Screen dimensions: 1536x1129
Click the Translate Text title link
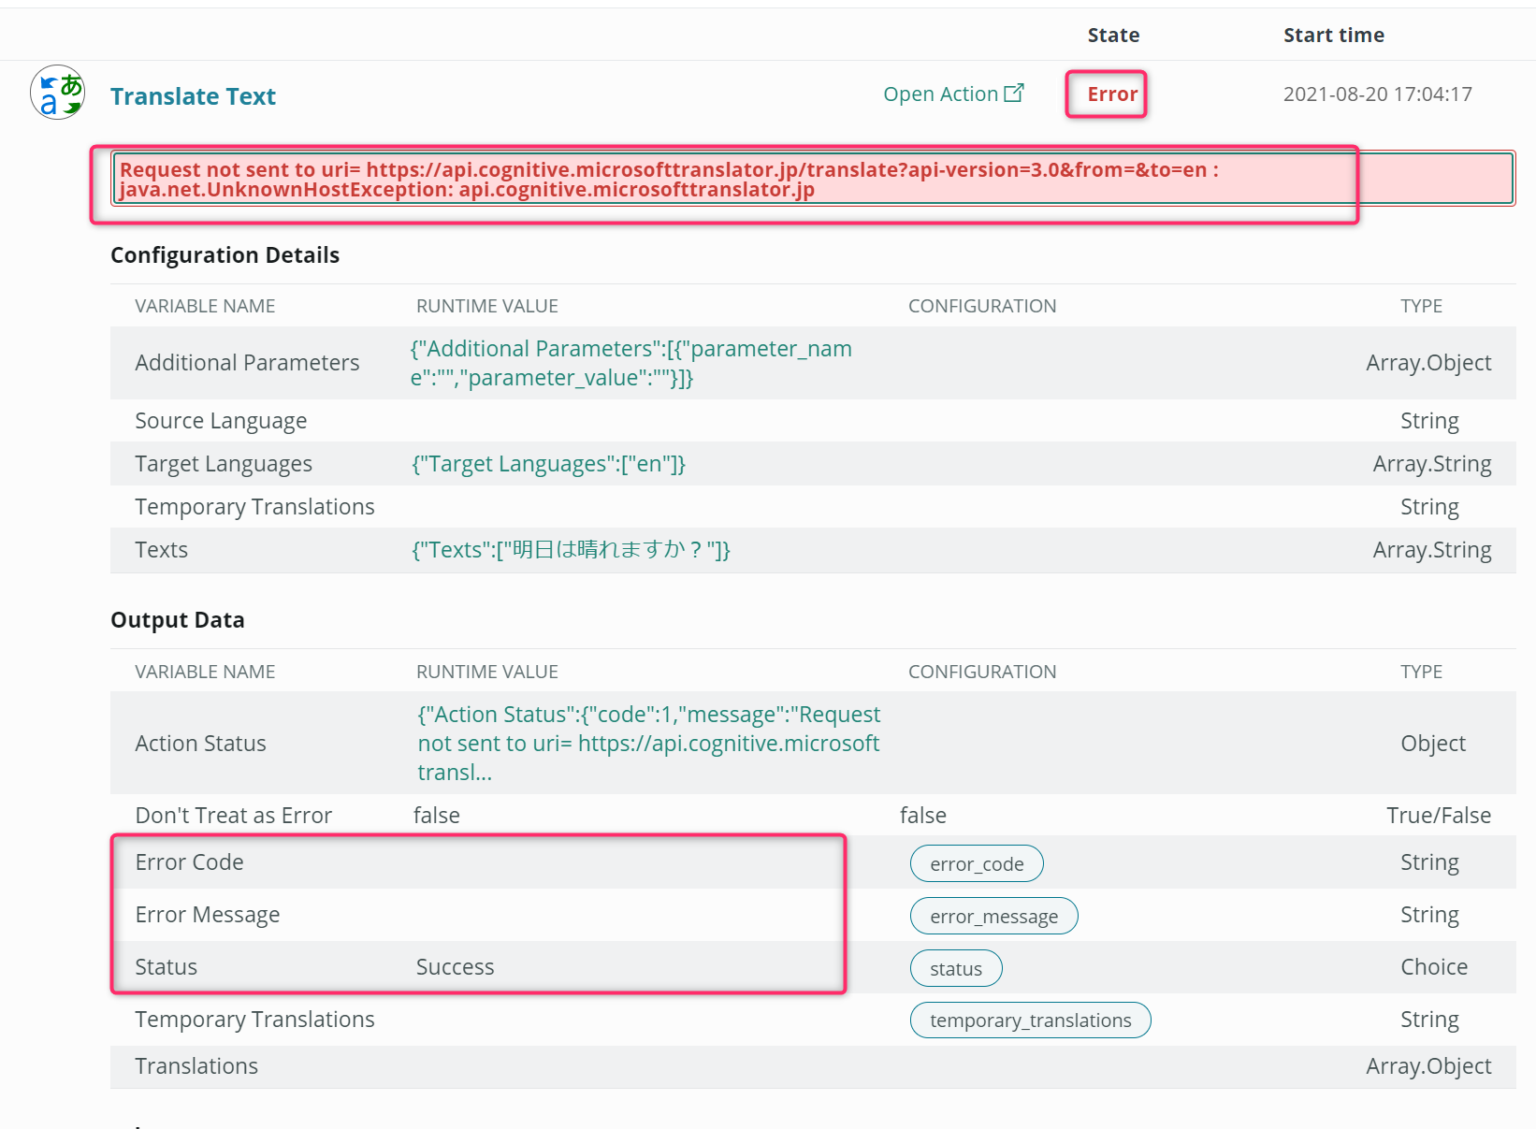coord(193,96)
